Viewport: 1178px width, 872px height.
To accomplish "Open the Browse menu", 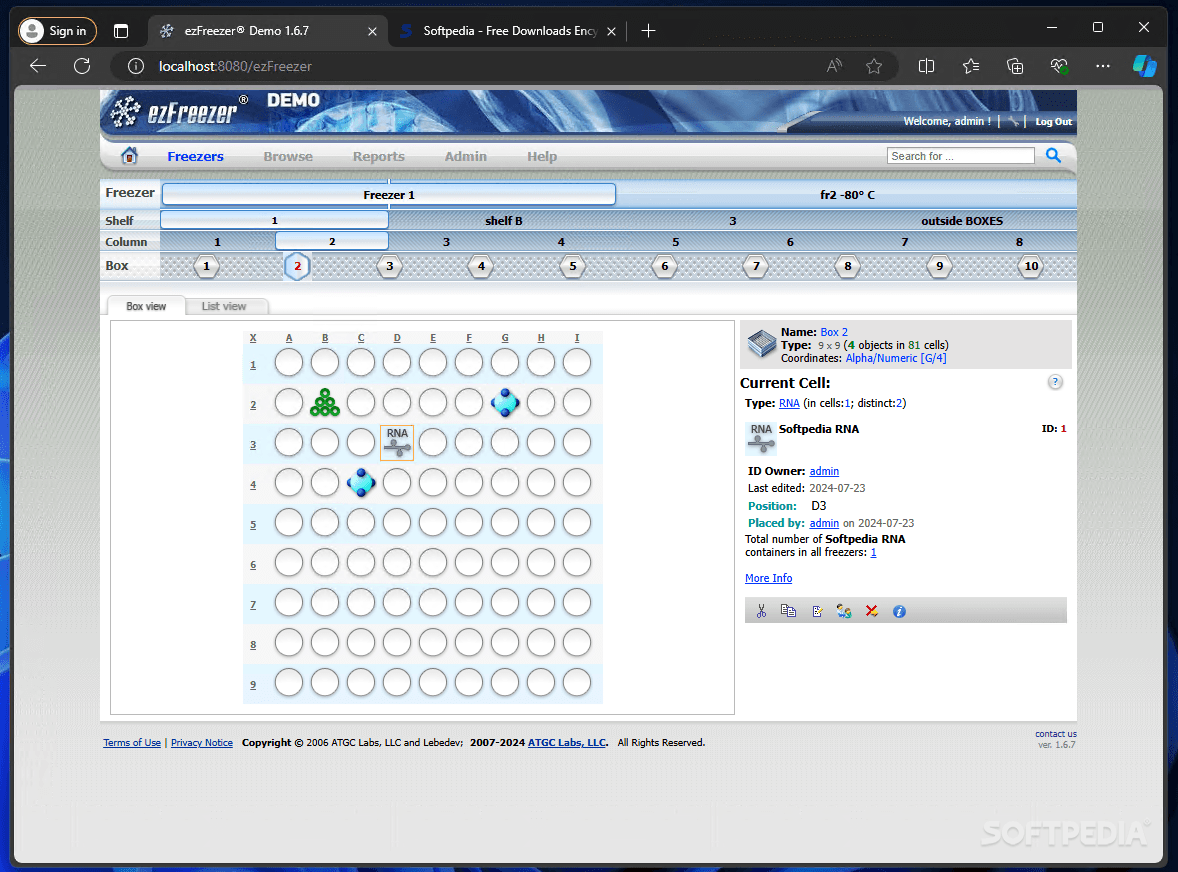I will pos(288,156).
